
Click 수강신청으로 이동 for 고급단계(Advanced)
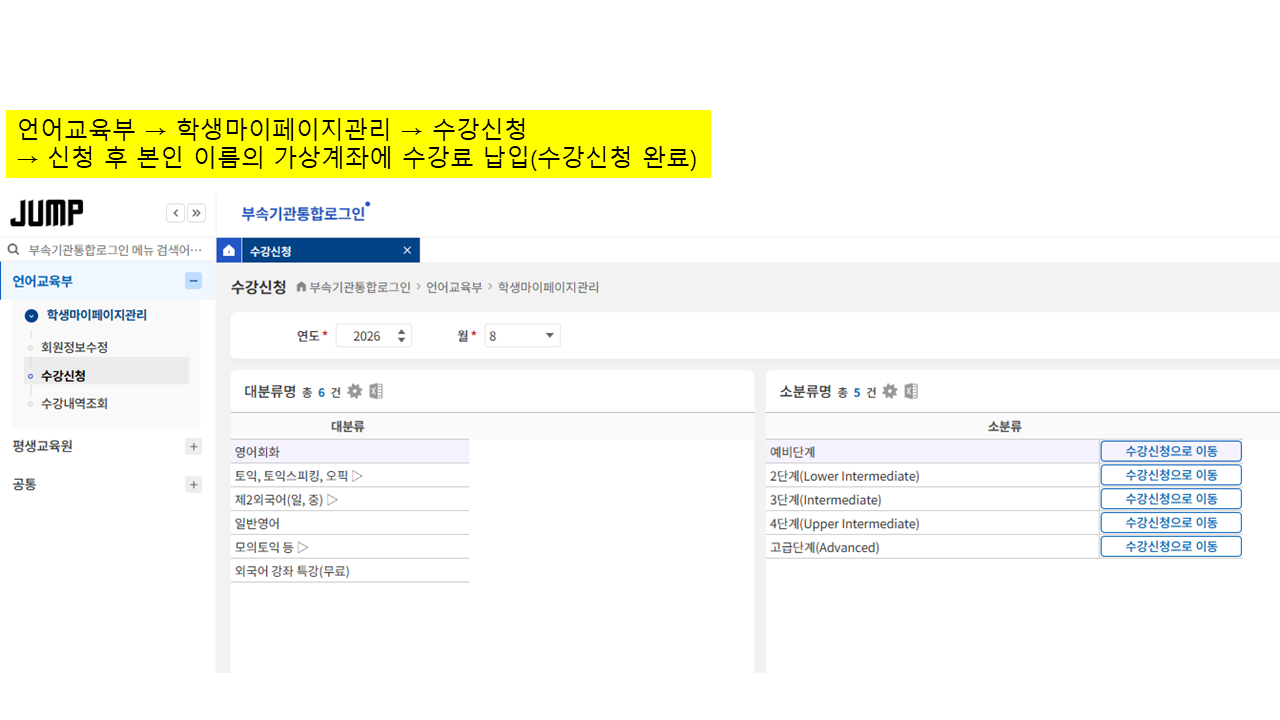pos(1171,546)
